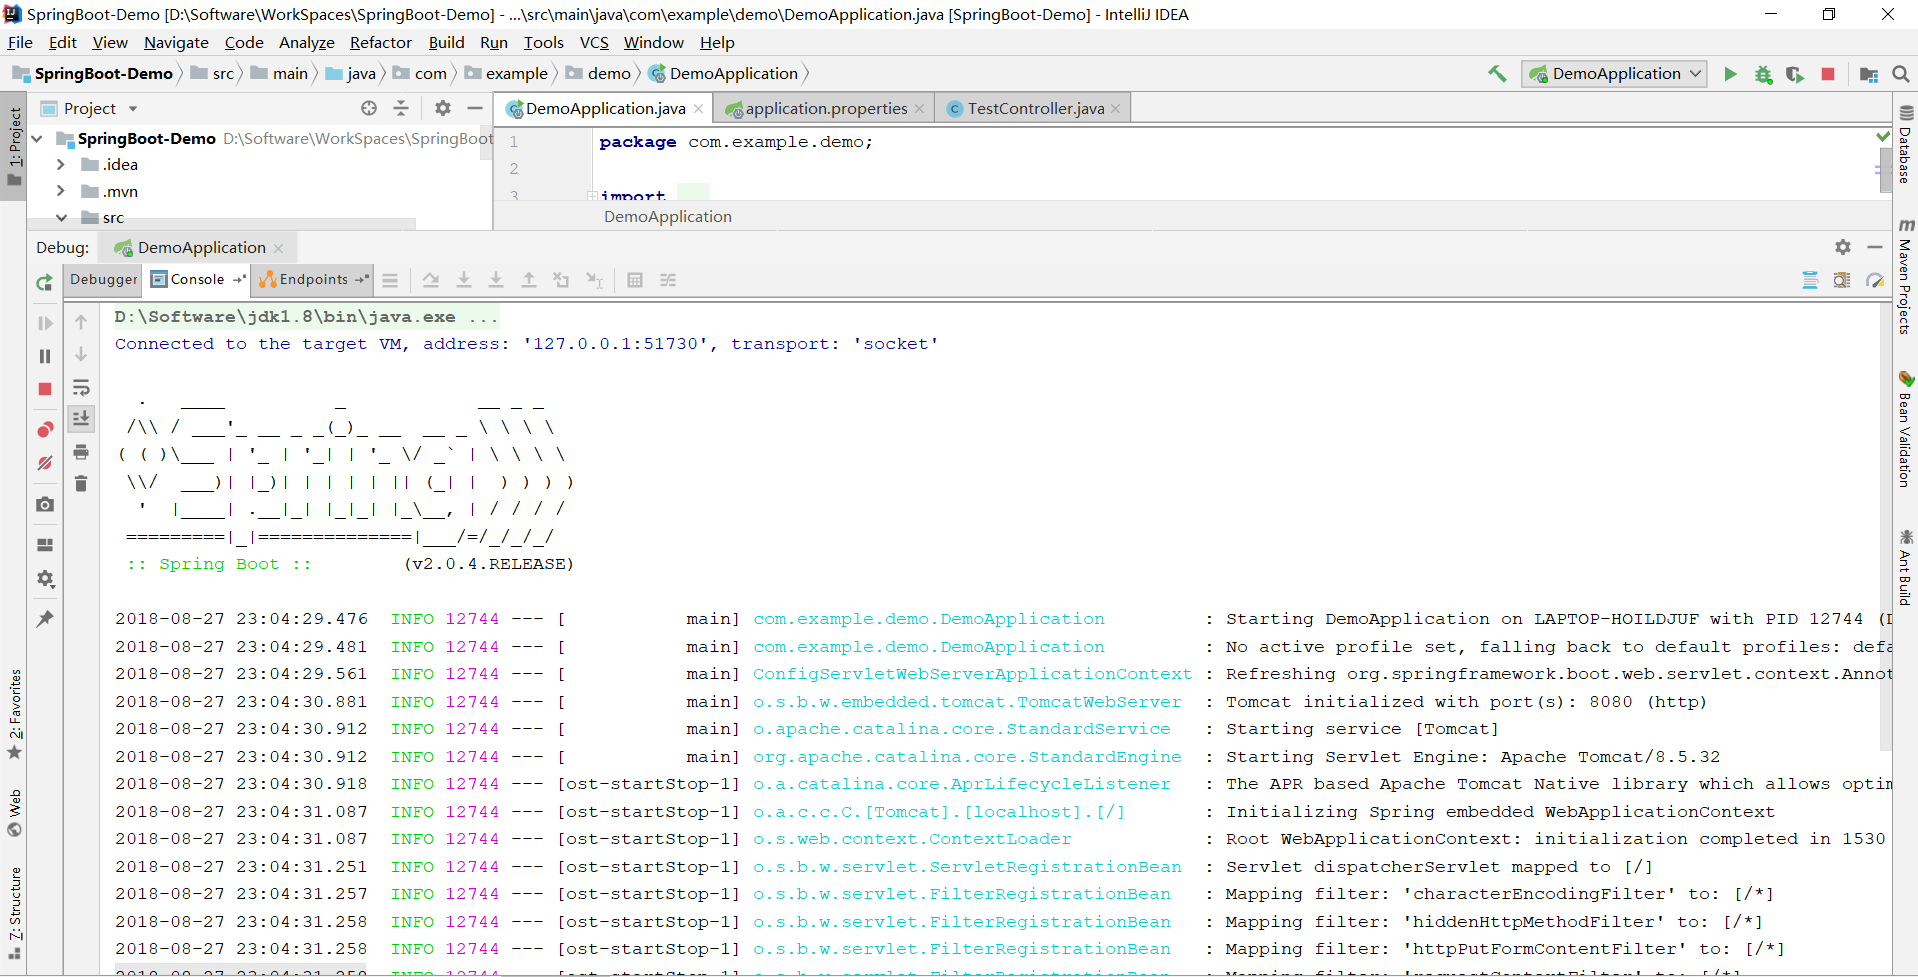Open the Debug panel settings gear
Viewport: 1918px width, 977px height.
[x=1843, y=247]
